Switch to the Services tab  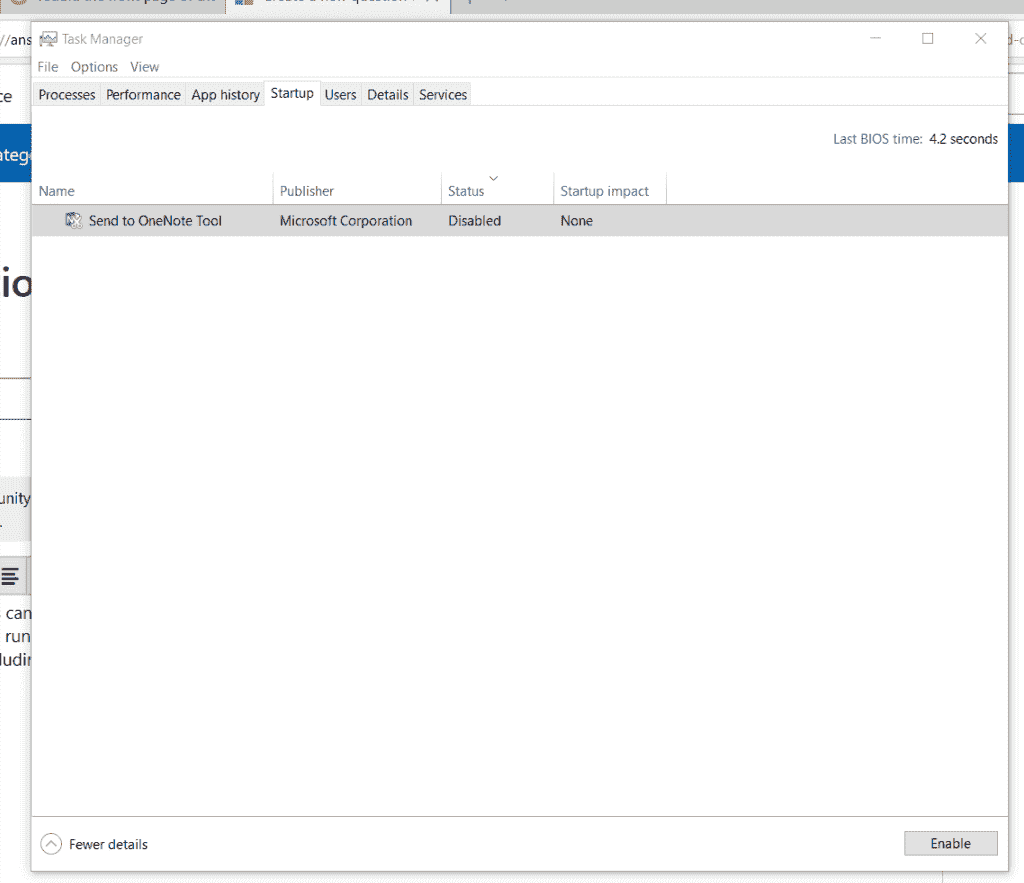[443, 95]
